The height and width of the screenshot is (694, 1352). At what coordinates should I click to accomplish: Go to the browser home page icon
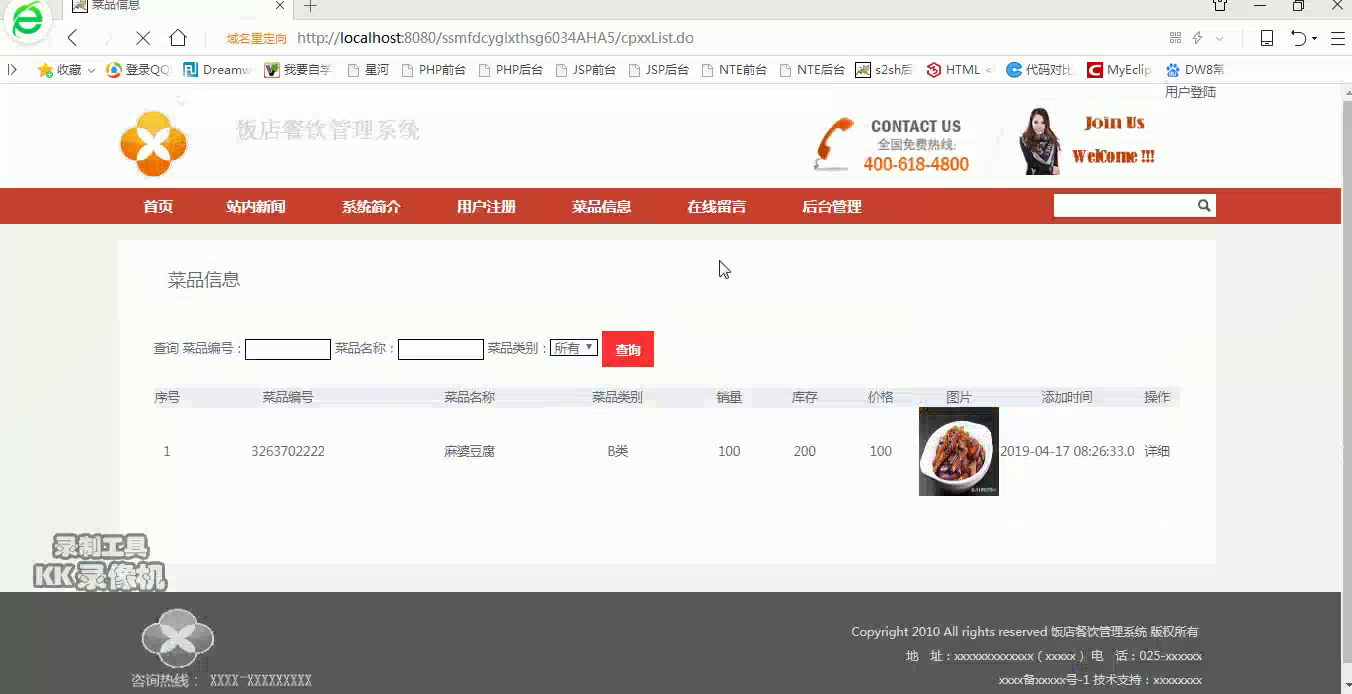click(x=178, y=38)
